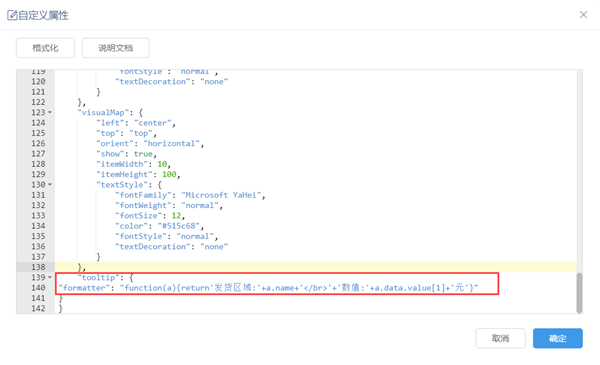This screenshot has width=600, height=365.
Task: Click the vertical scrollbar thumb in editor
Action: click(579, 293)
